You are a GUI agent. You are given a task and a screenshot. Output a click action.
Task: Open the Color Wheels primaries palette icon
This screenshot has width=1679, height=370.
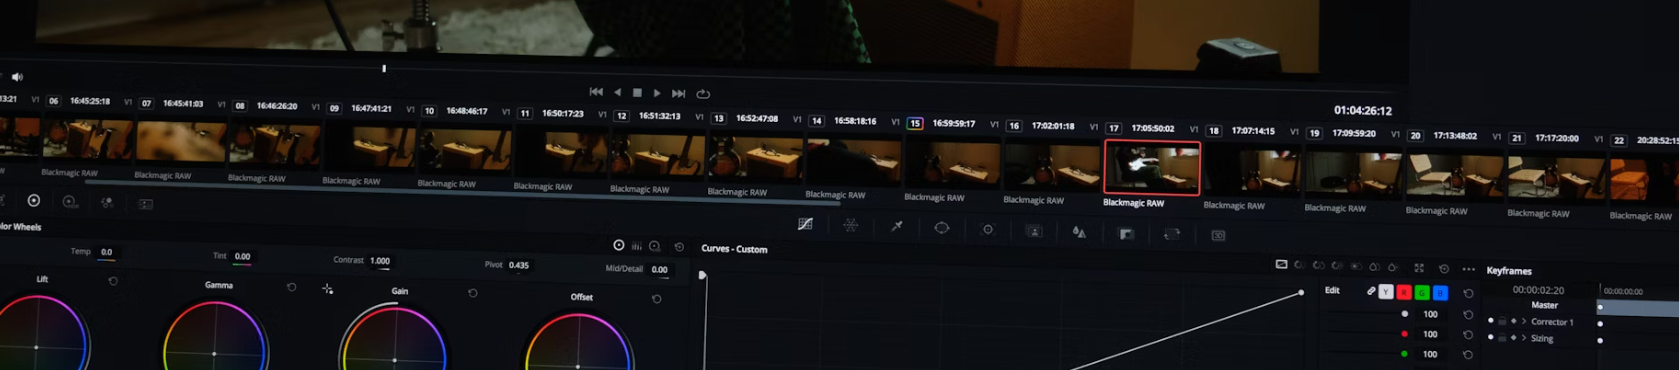point(34,201)
